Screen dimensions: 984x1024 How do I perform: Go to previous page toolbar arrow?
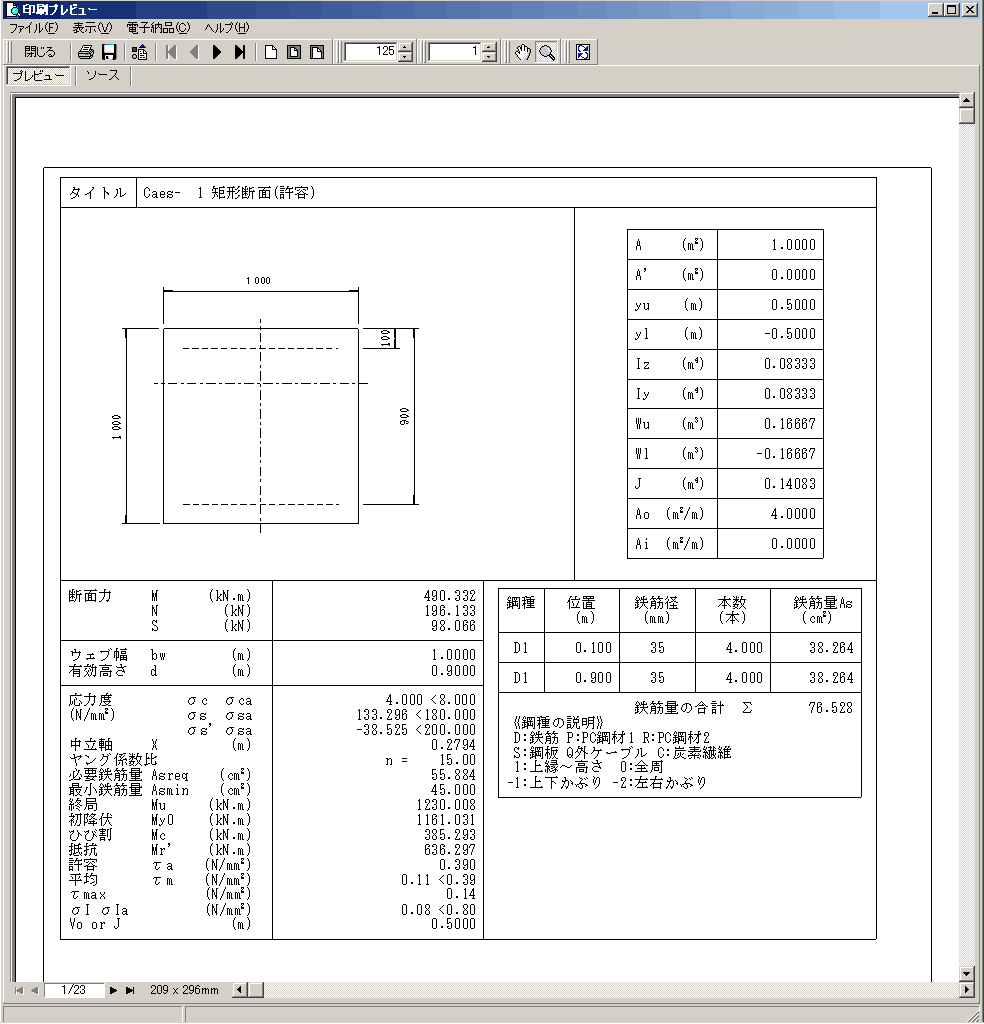pos(194,52)
